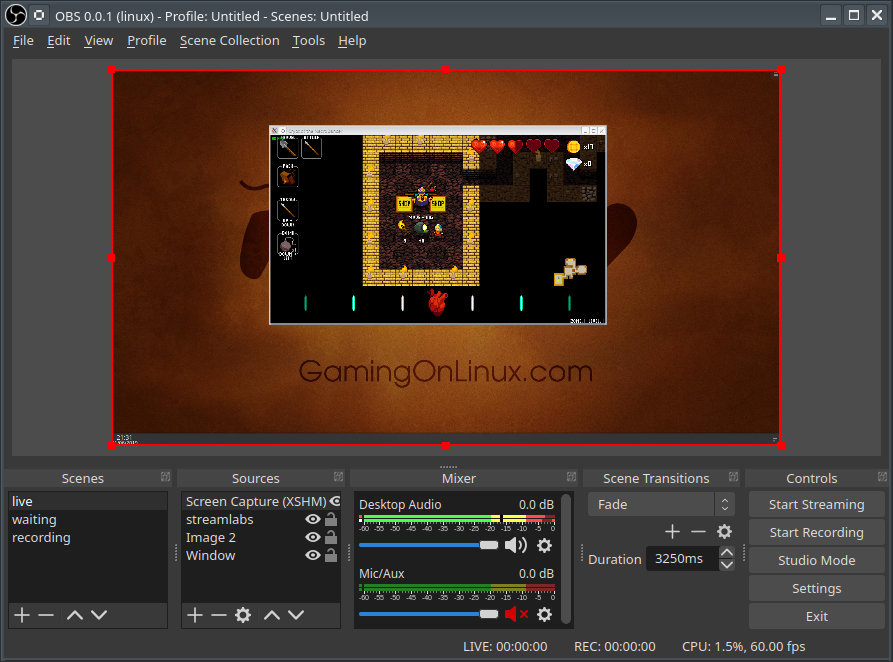The width and height of the screenshot is (893, 662).
Task: Select the live scene
Action: pos(88,501)
